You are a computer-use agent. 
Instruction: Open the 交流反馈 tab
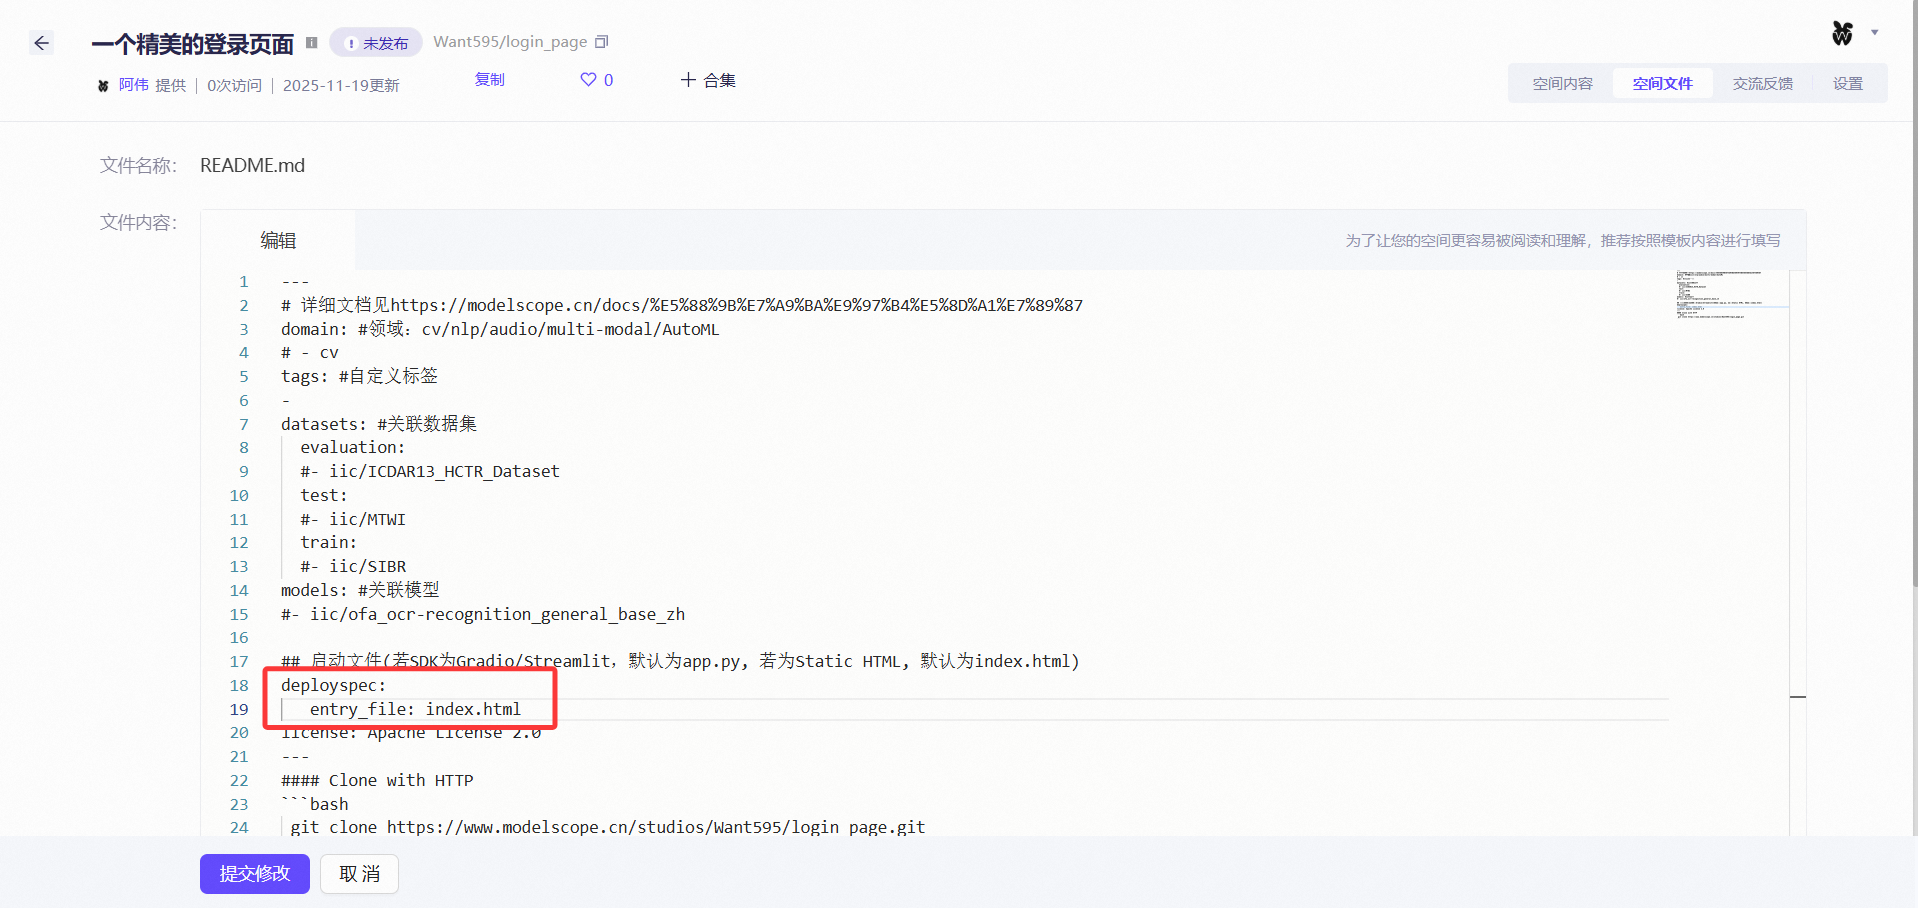[x=1762, y=83]
